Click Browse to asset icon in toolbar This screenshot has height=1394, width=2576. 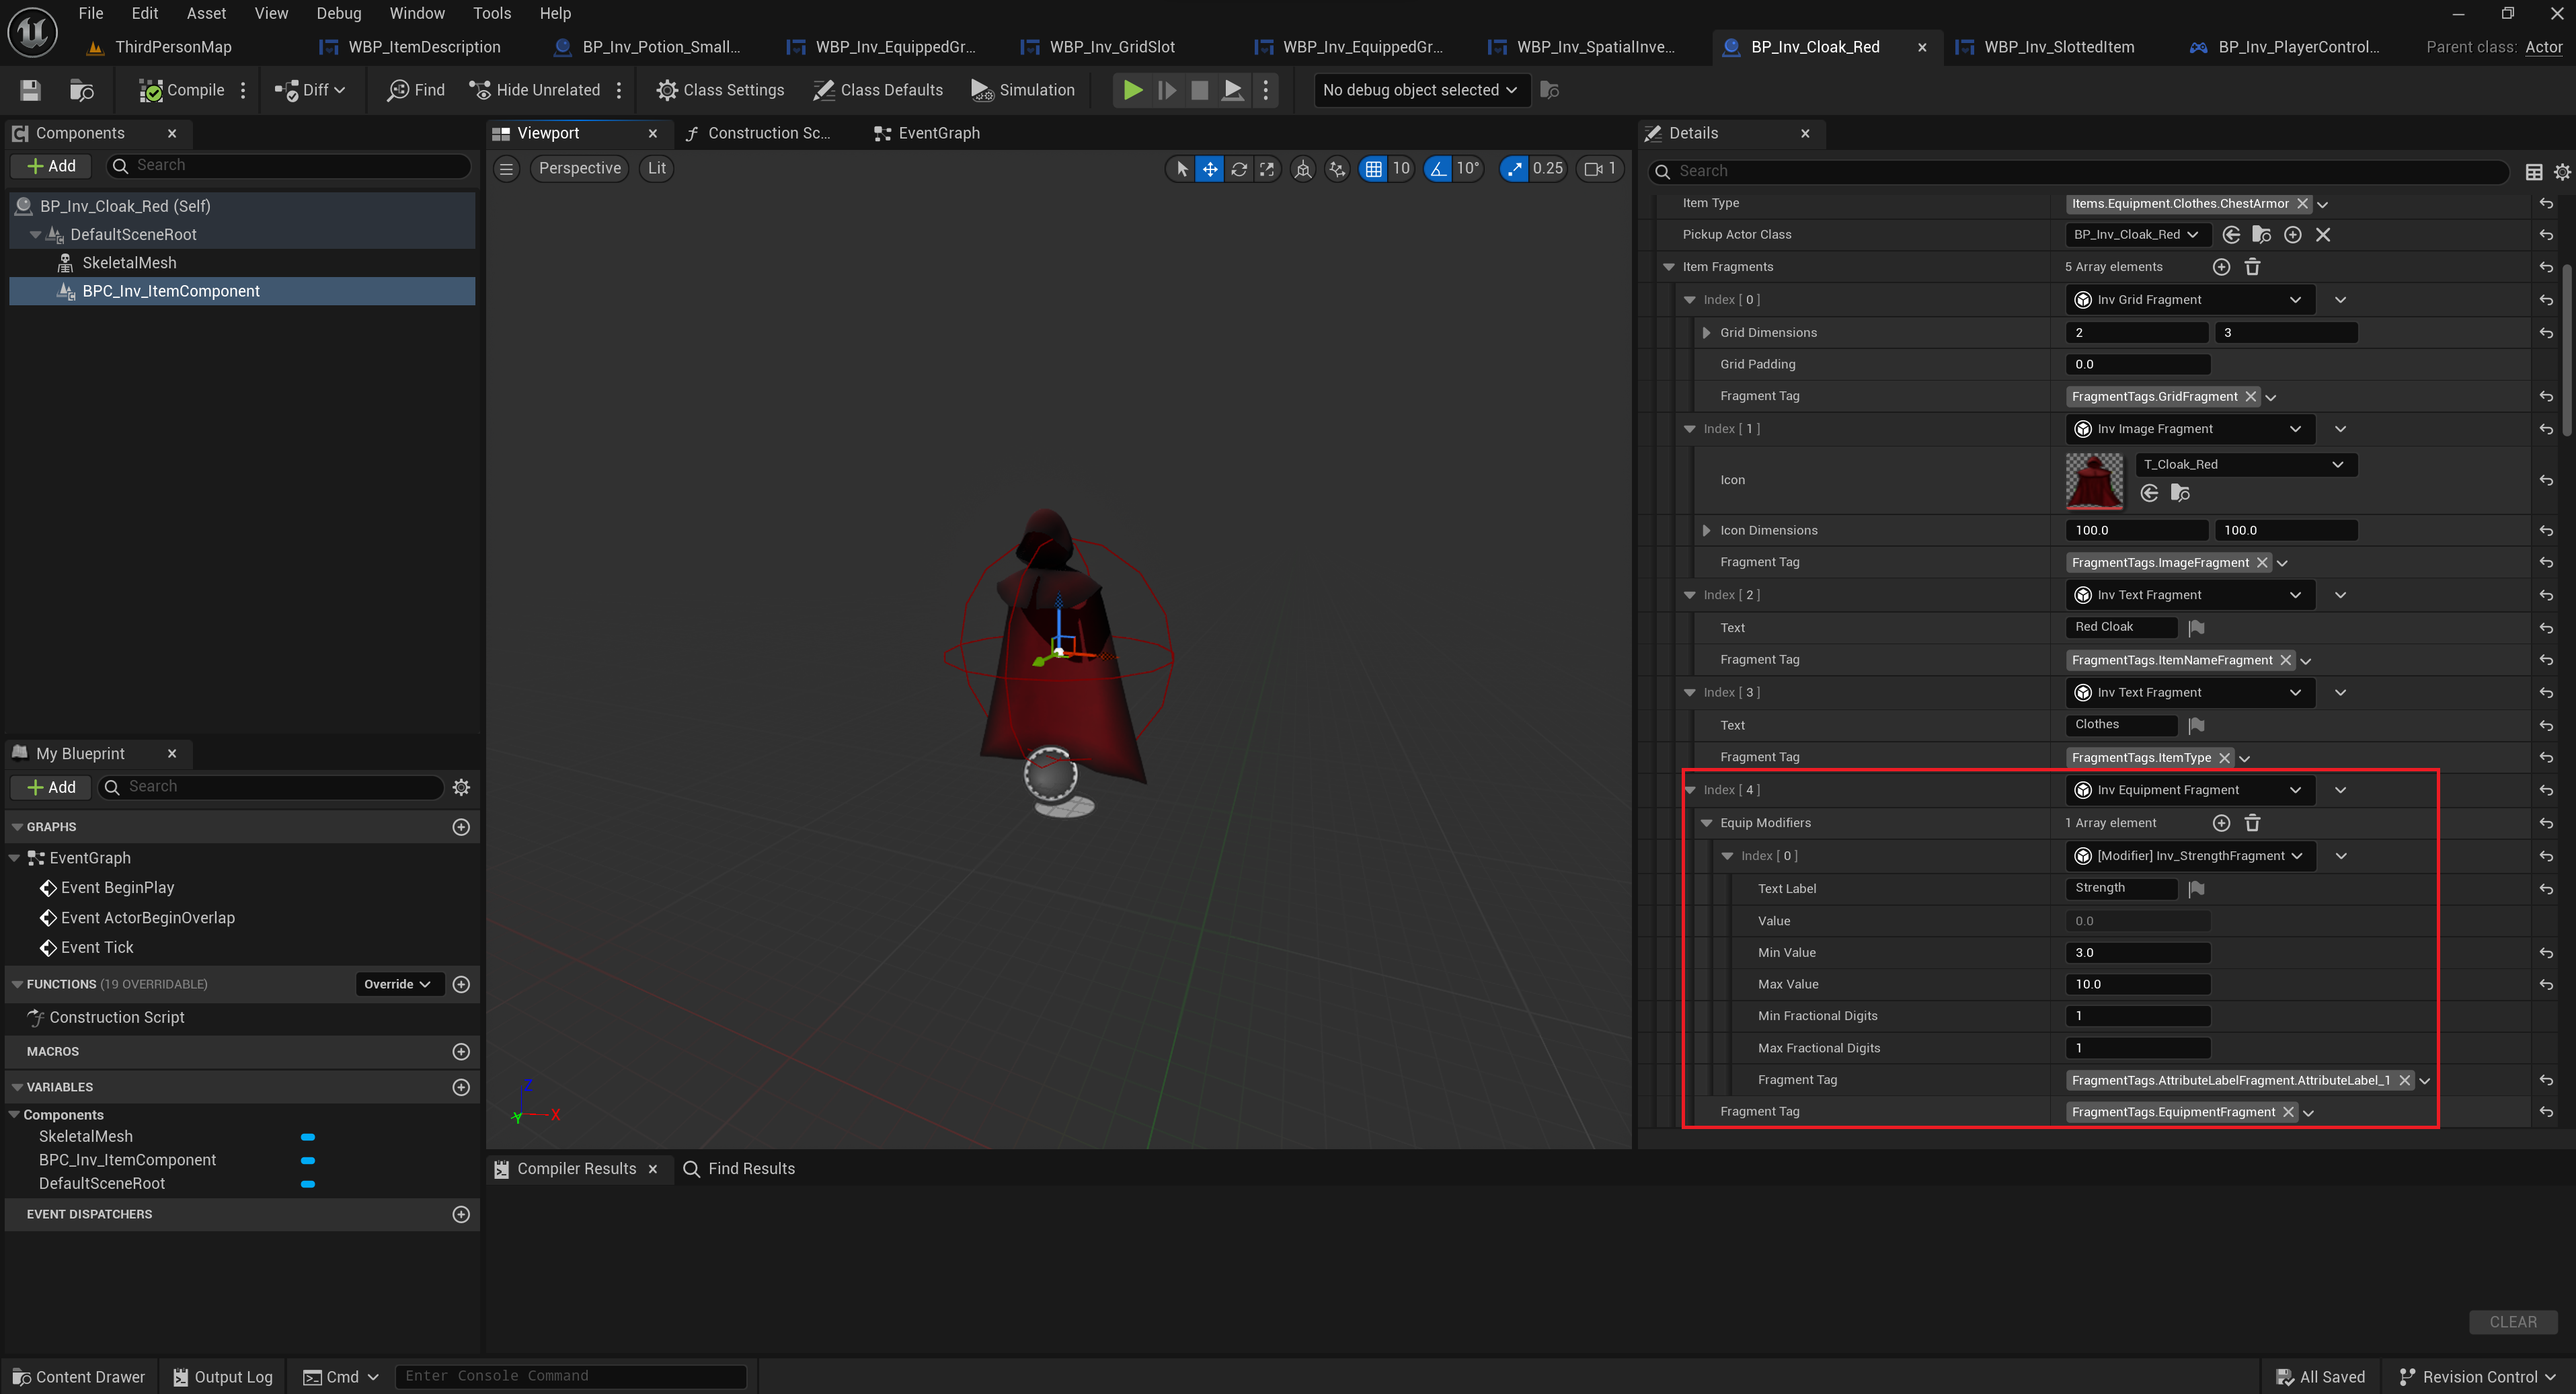pyautogui.click(x=81, y=90)
